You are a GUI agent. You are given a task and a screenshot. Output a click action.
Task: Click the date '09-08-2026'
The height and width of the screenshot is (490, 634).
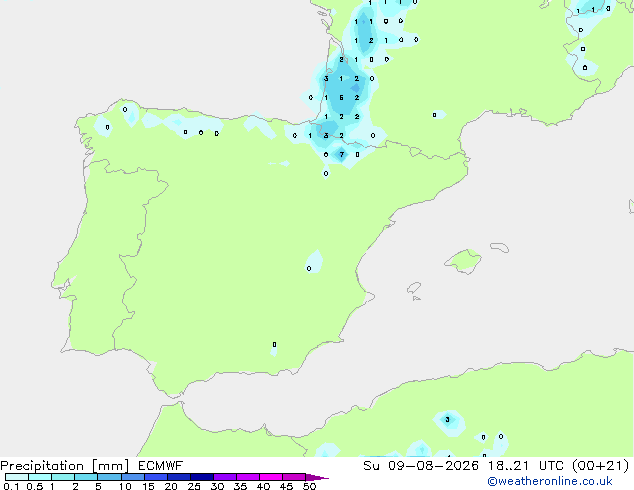[x=433, y=466]
